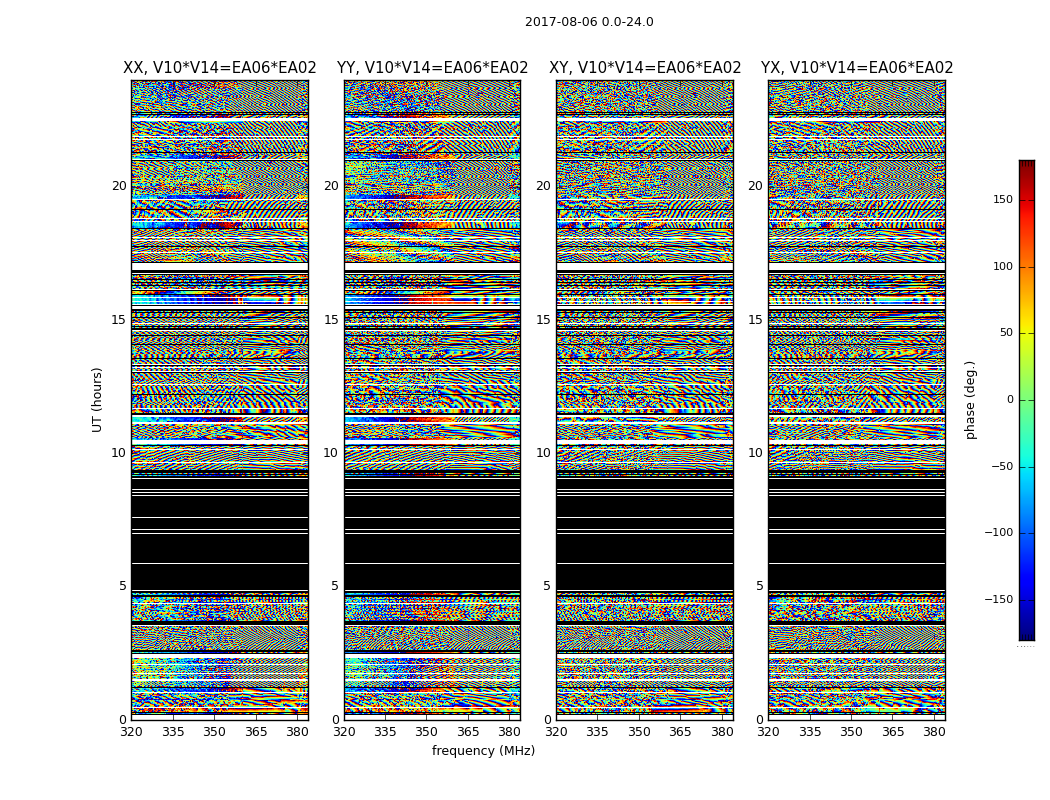Screen dimensions: 1050x800
Task: Click the phase (deg.) colorbar label
Action: pos(970,400)
